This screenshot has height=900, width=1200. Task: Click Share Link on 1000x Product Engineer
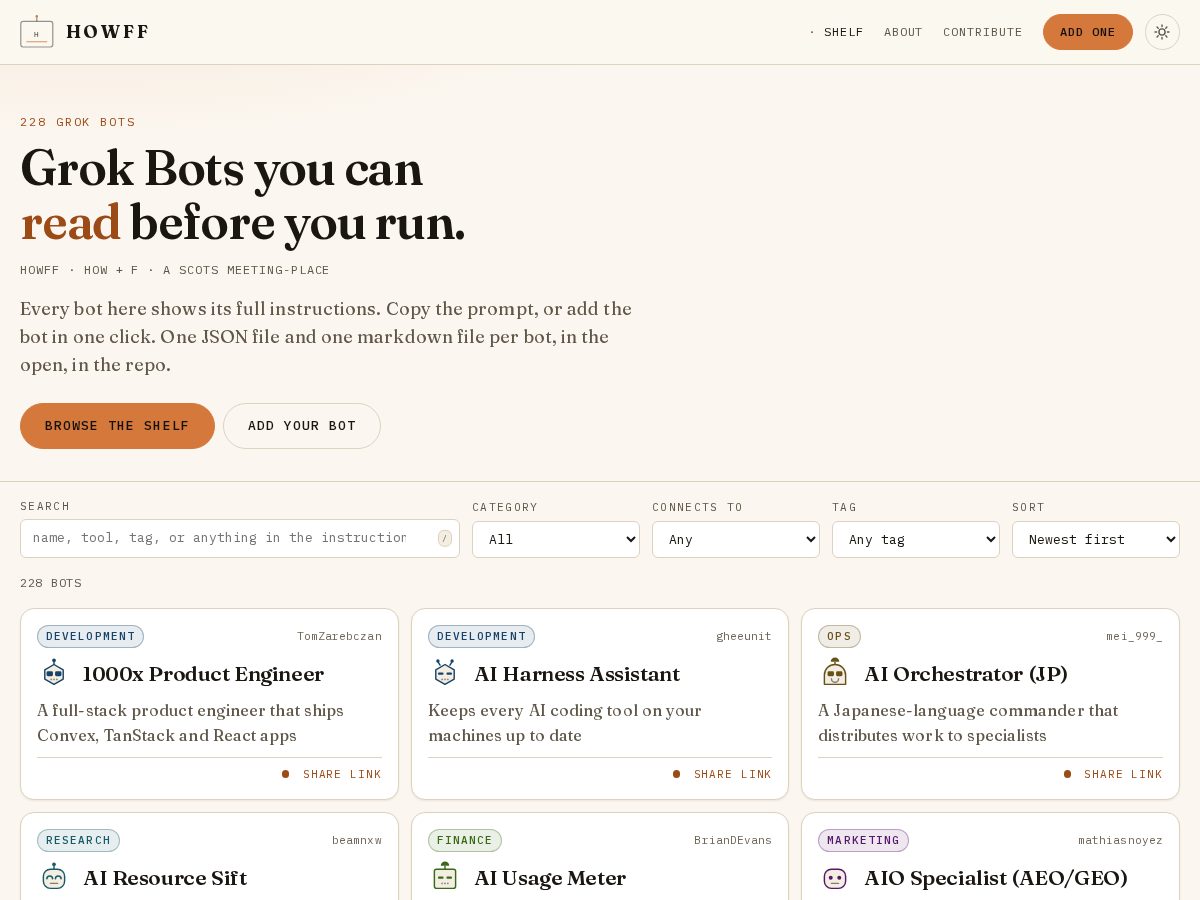(332, 774)
